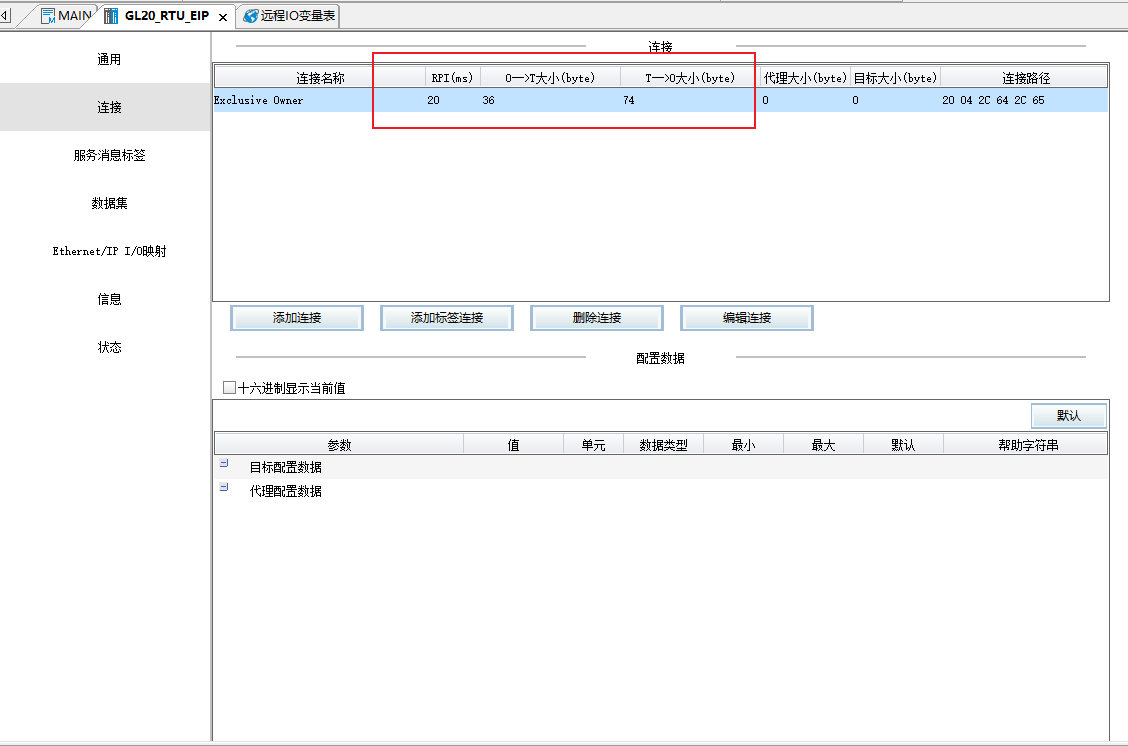Show the 信息 page
This screenshot has width=1128, height=746.
point(109,300)
